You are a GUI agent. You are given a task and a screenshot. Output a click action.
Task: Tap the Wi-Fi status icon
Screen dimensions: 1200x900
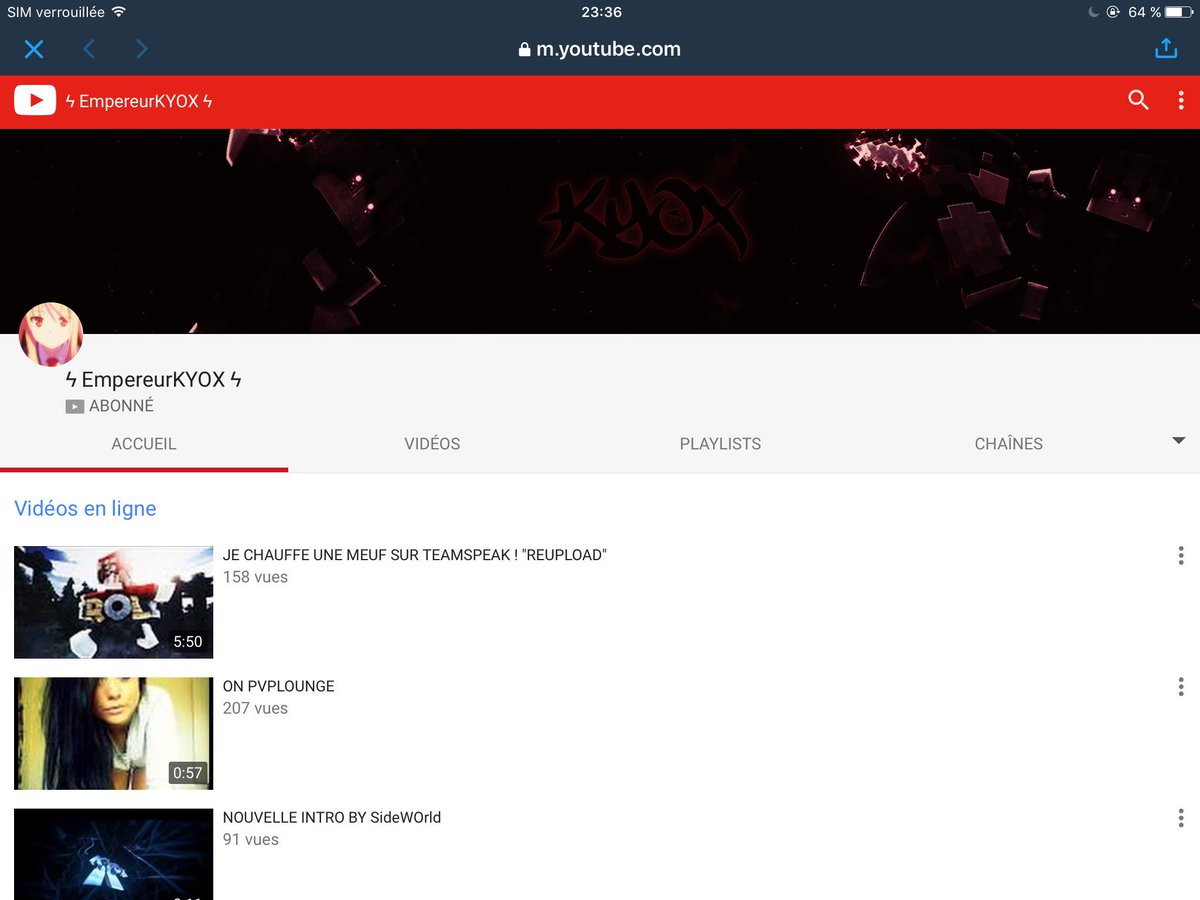click(x=119, y=12)
